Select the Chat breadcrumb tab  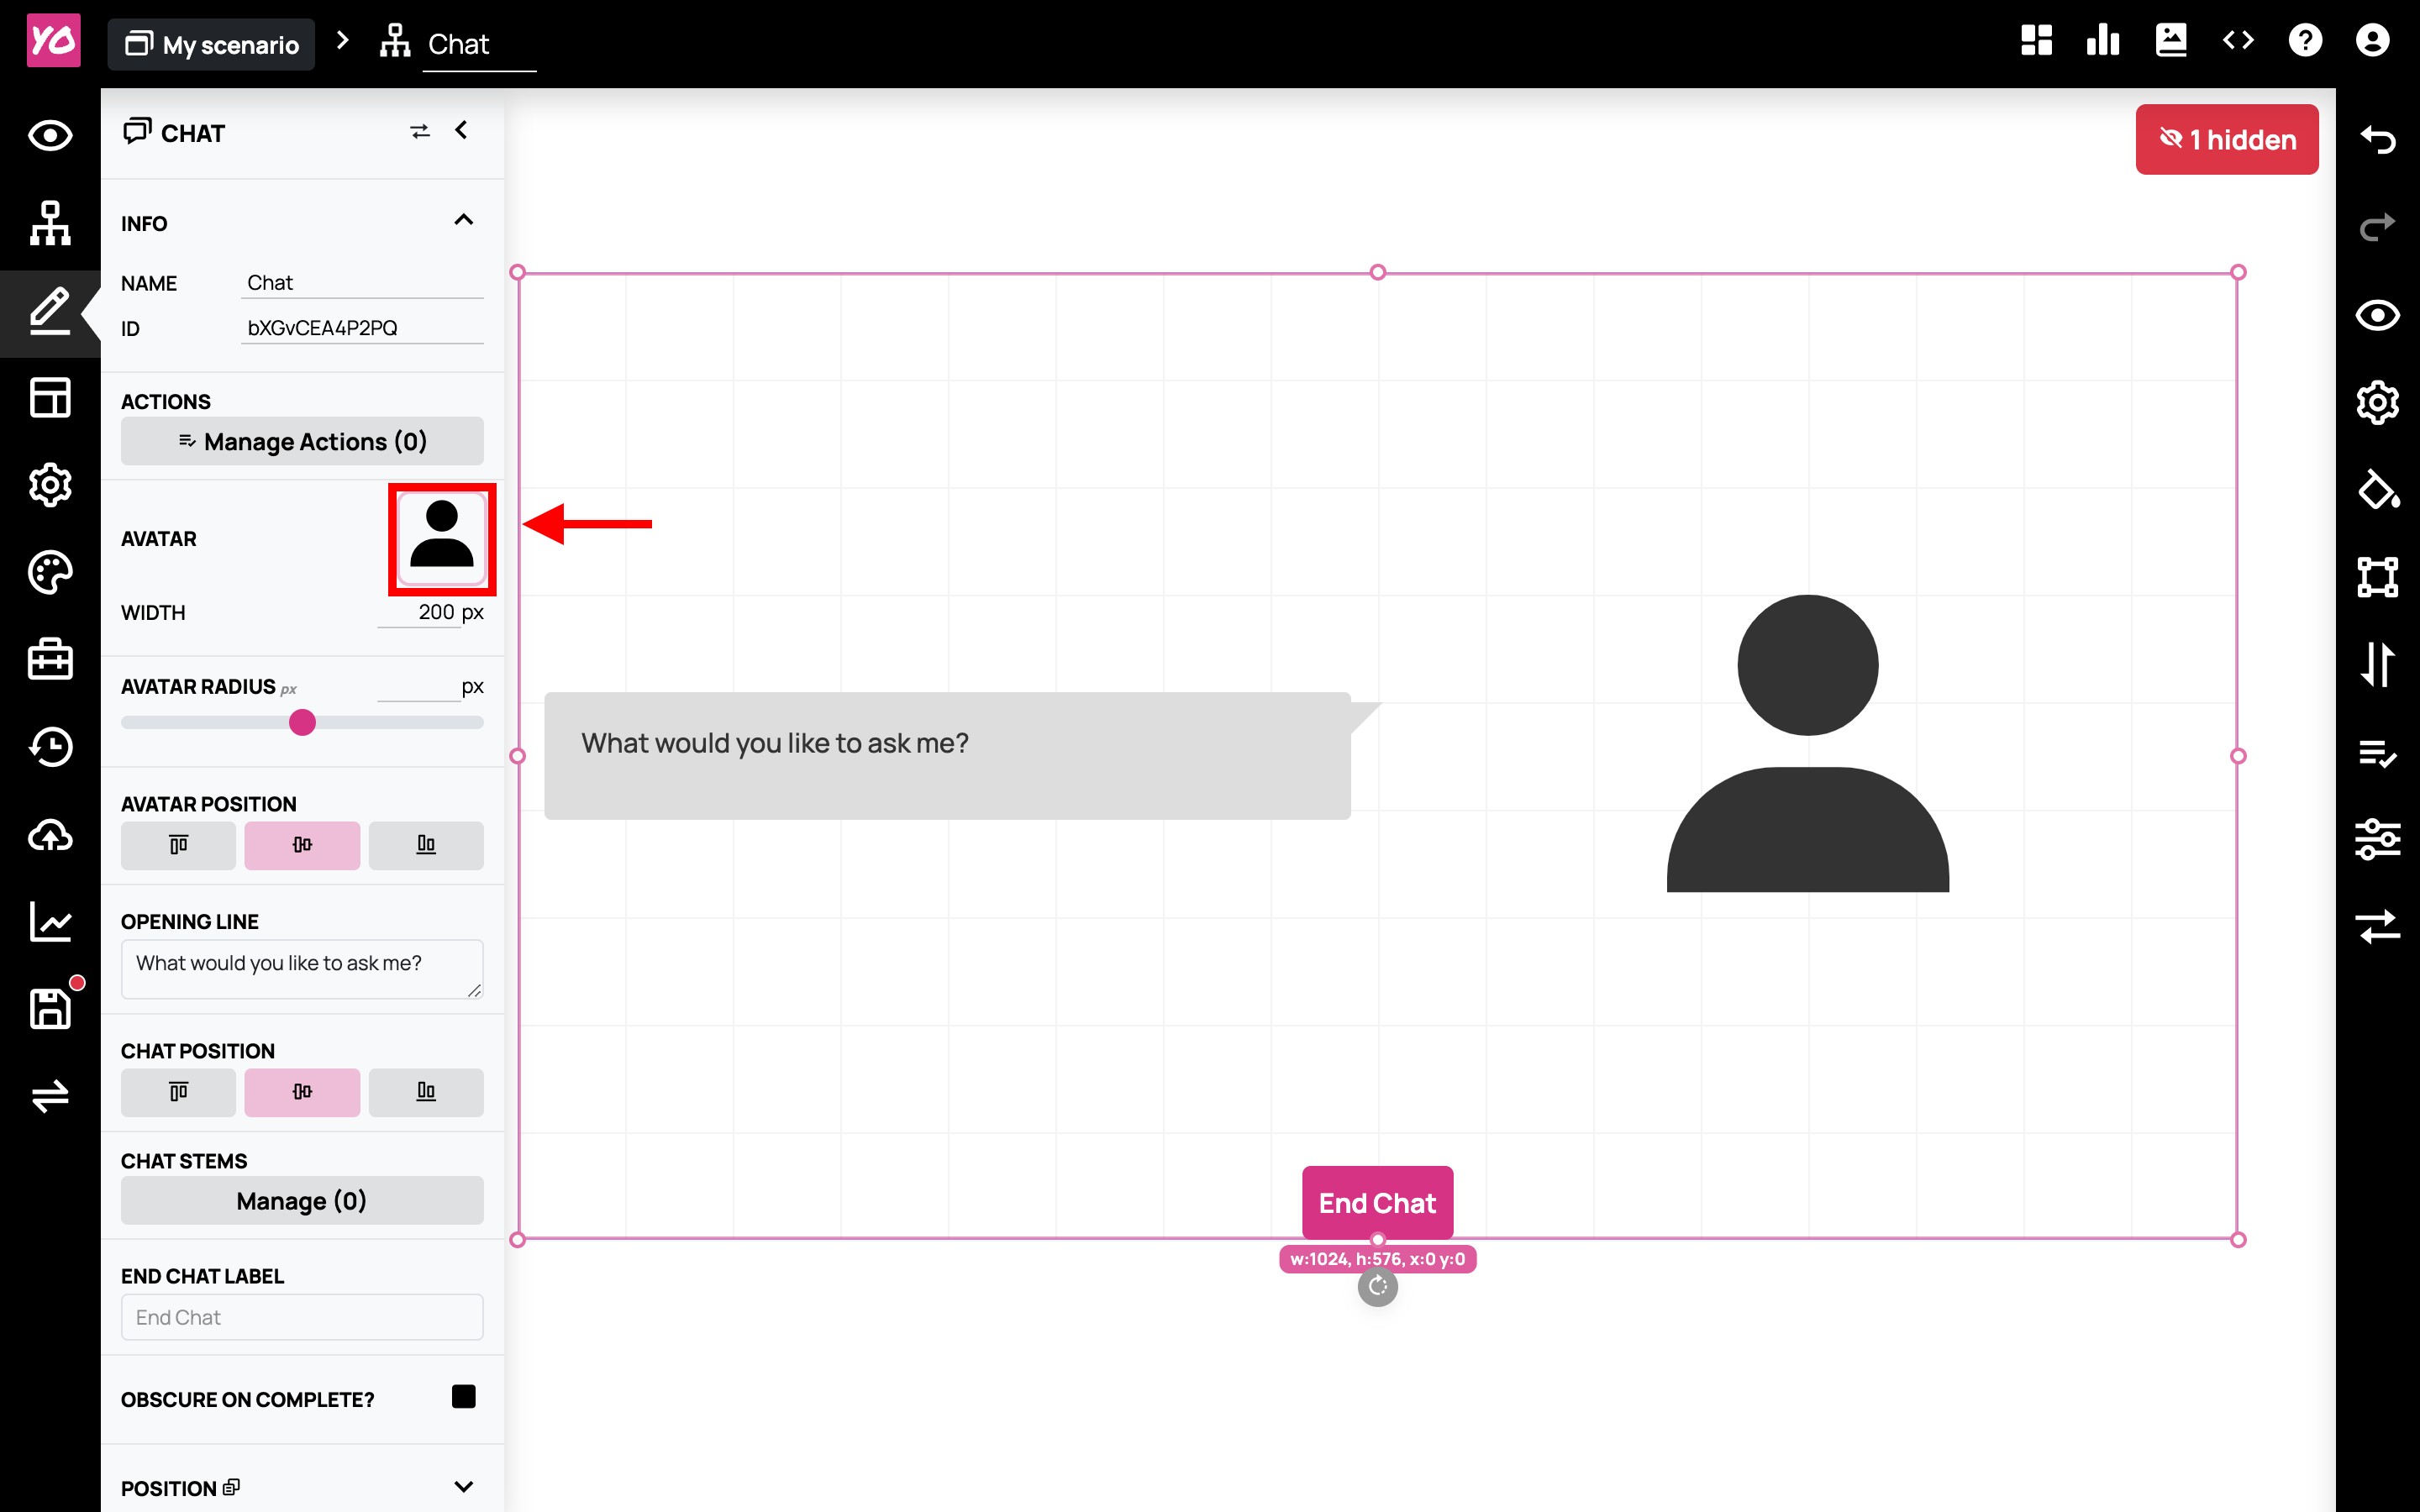pos(457,44)
